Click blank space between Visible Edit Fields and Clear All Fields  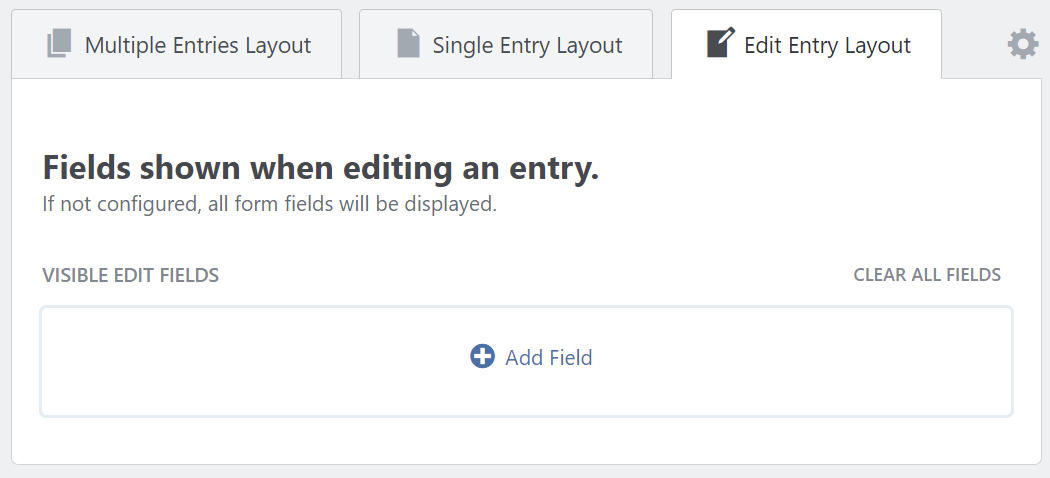[x=530, y=275]
